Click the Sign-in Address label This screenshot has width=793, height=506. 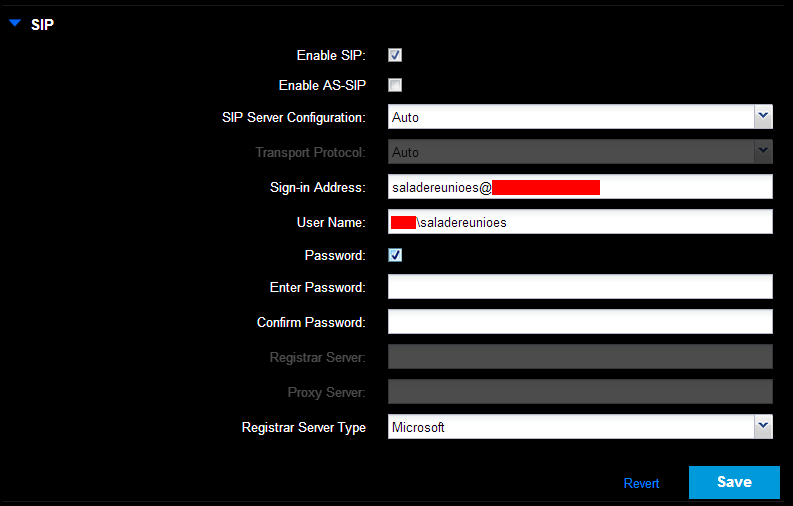(318, 188)
